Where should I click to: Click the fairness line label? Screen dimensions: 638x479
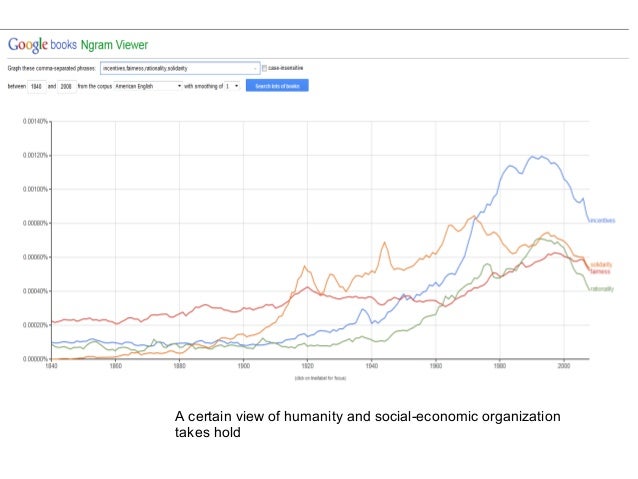pyautogui.click(x=600, y=271)
